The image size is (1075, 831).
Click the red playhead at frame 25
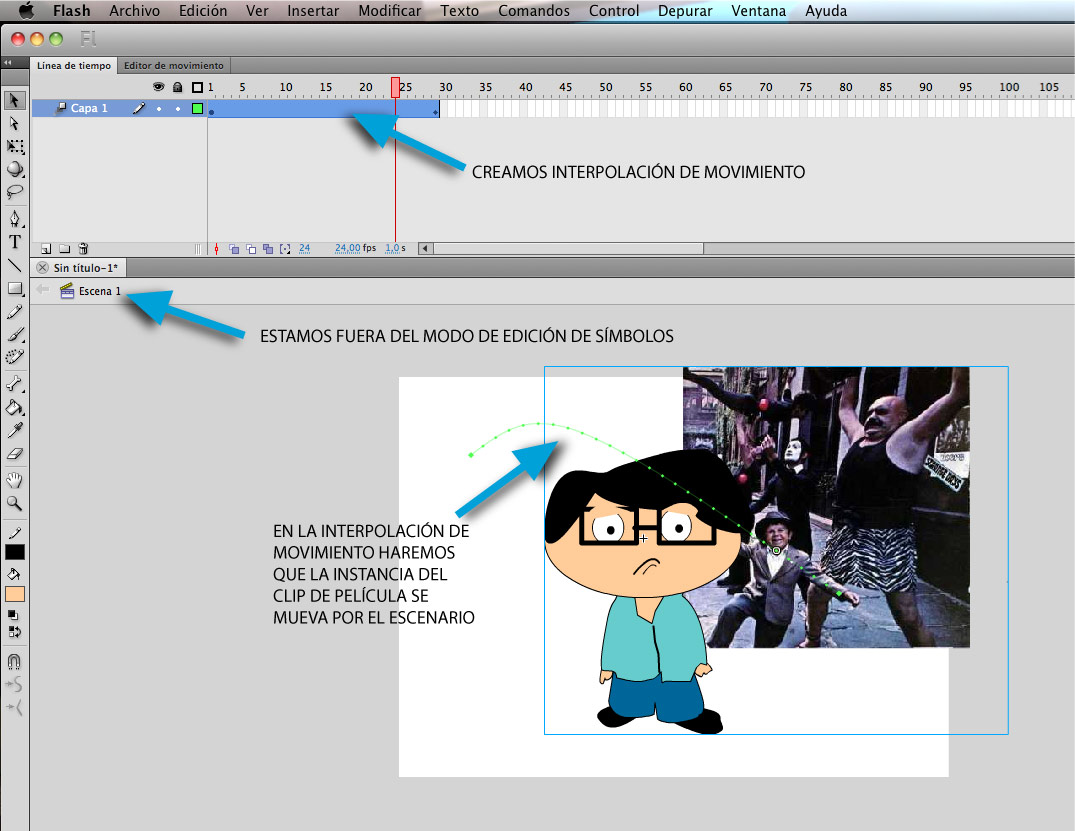pos(395,87)
